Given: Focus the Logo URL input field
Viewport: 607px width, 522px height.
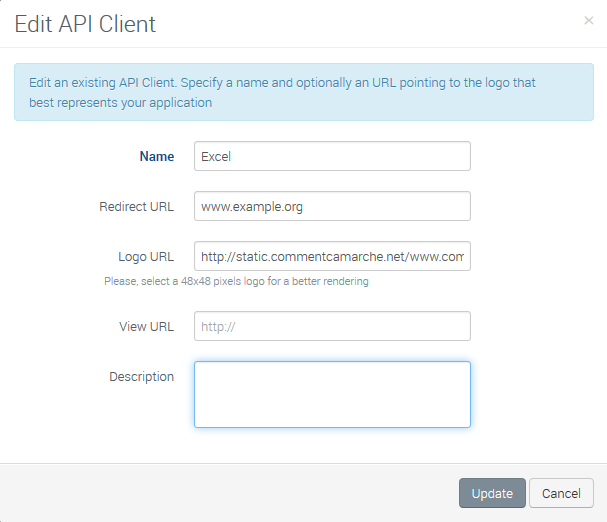Looking at the screenshot, I should (332, 256).
